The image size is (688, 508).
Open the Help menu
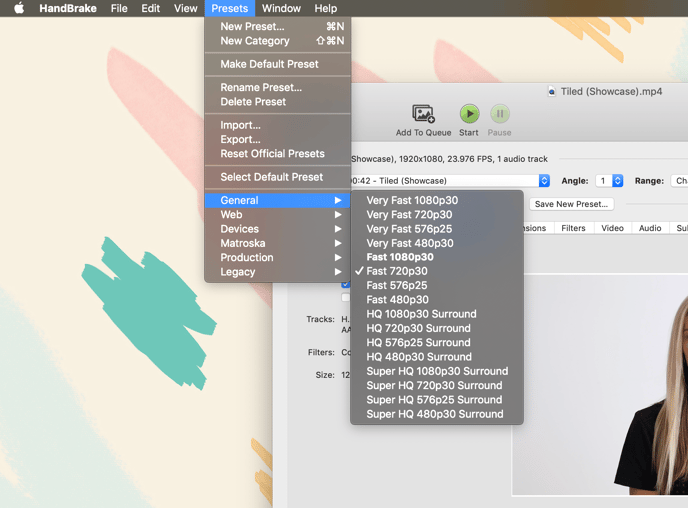coord(326,8)
